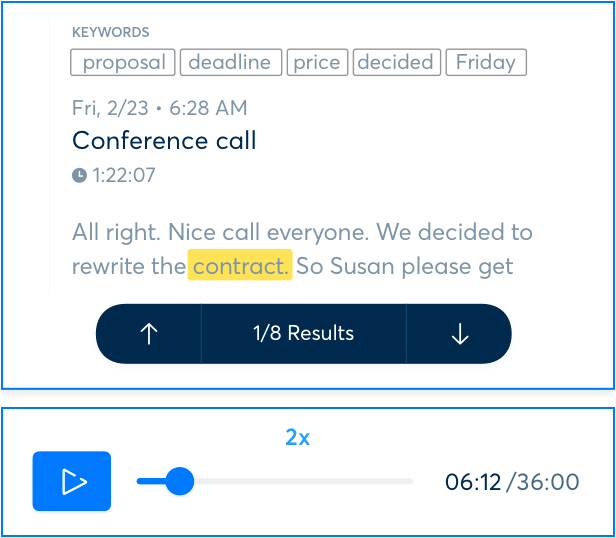Click the "All right. Nice call everyone." sentence
Image resolution: width=616 pixels, height=538 pixels.
click(x=221, y=232)
